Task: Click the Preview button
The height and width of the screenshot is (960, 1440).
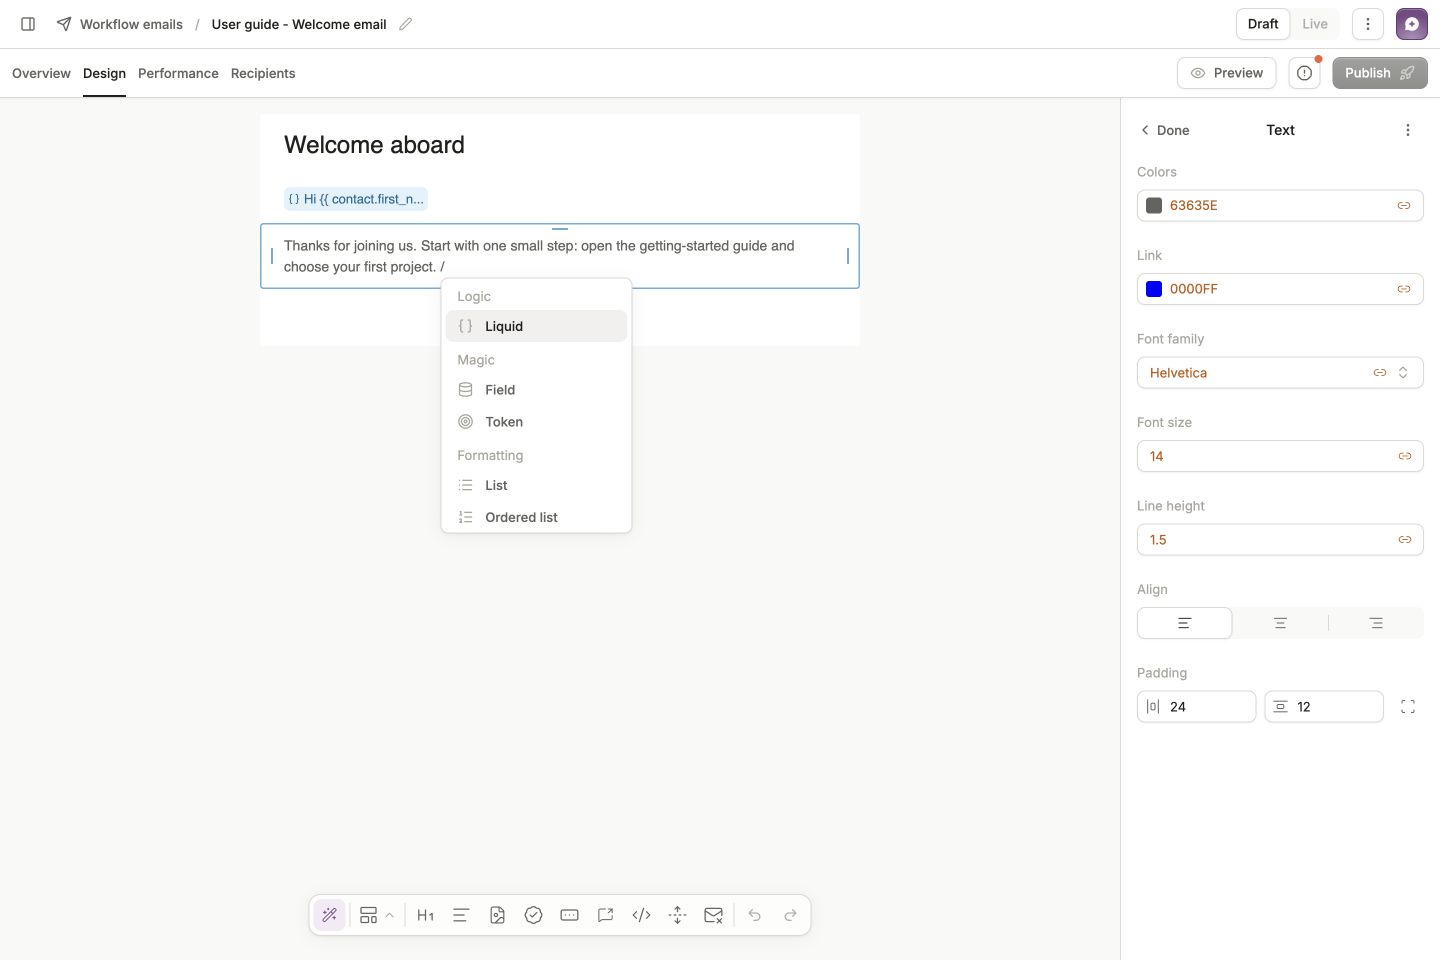Action: [x=1227, y=73]
